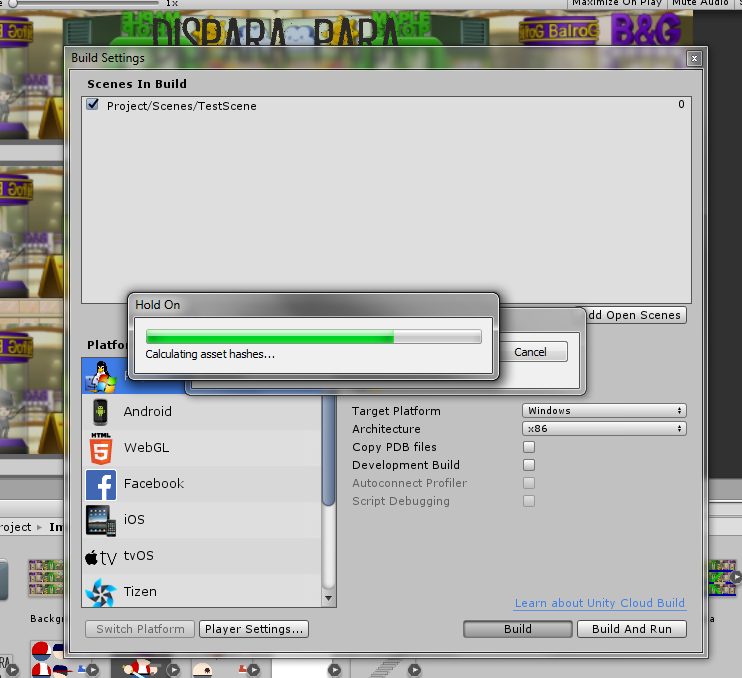Enable the Development Build checkbox

pos(529,465)
